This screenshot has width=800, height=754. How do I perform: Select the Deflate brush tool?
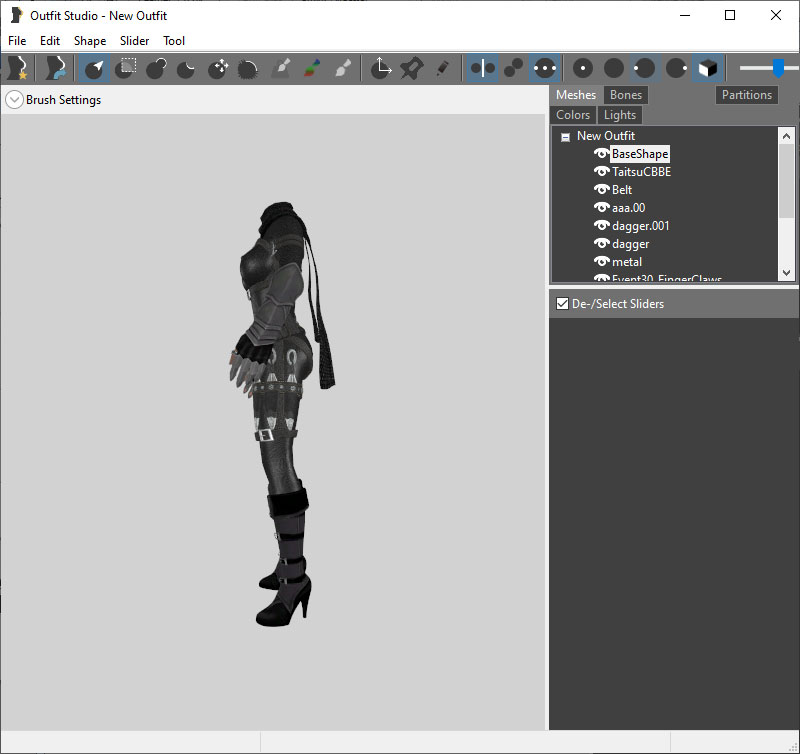(x=186, y=68)
